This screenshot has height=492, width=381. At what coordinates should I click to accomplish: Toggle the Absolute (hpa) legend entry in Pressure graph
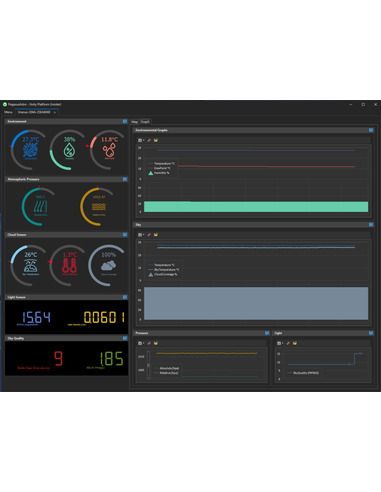click(x=167, y=368)
